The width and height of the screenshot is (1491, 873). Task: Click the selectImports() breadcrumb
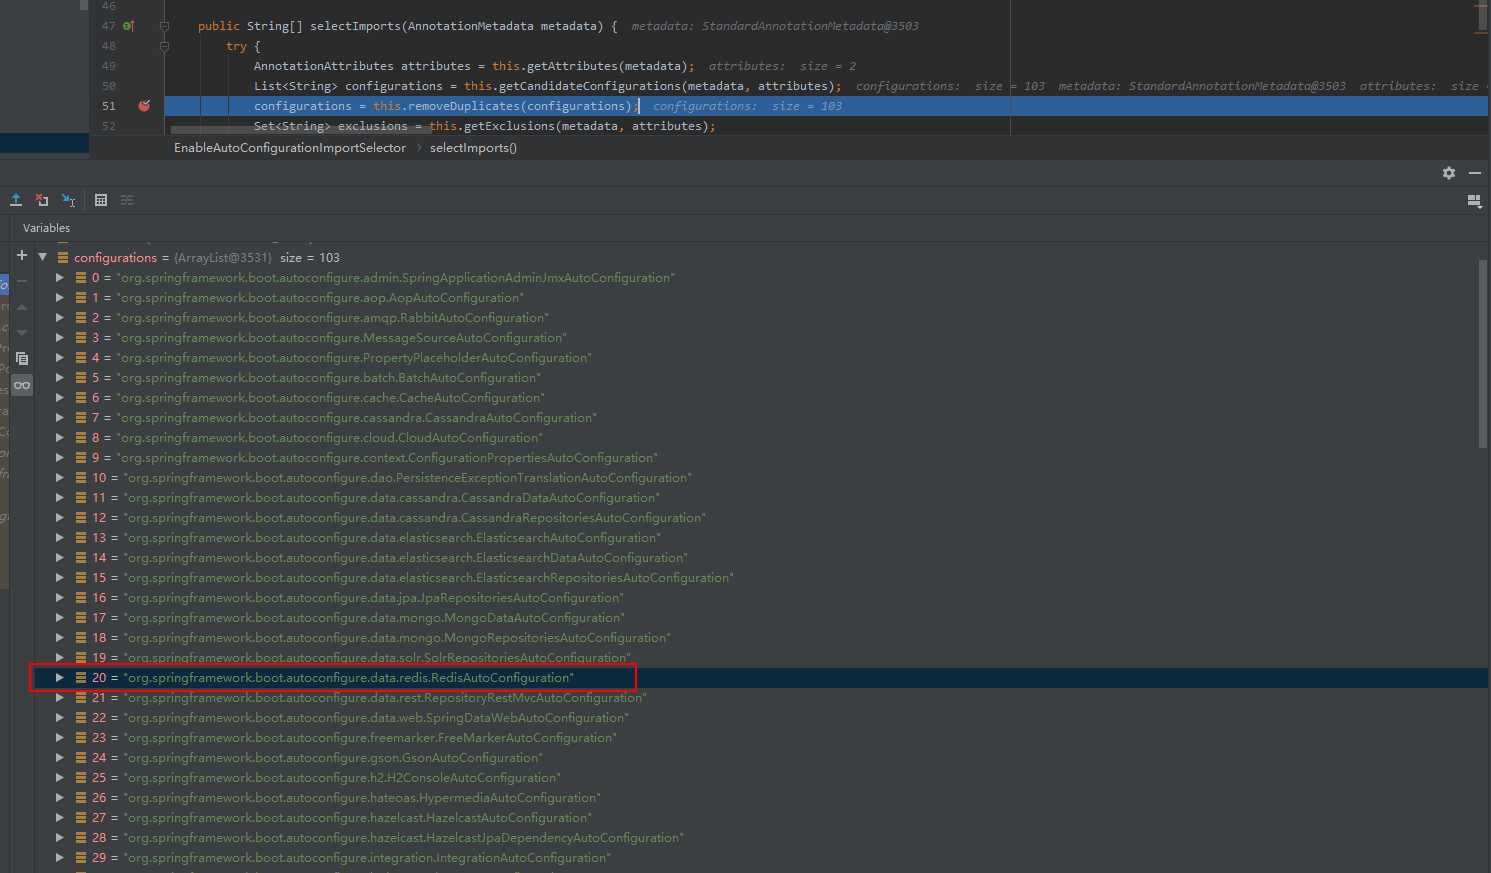pos(473,148)
